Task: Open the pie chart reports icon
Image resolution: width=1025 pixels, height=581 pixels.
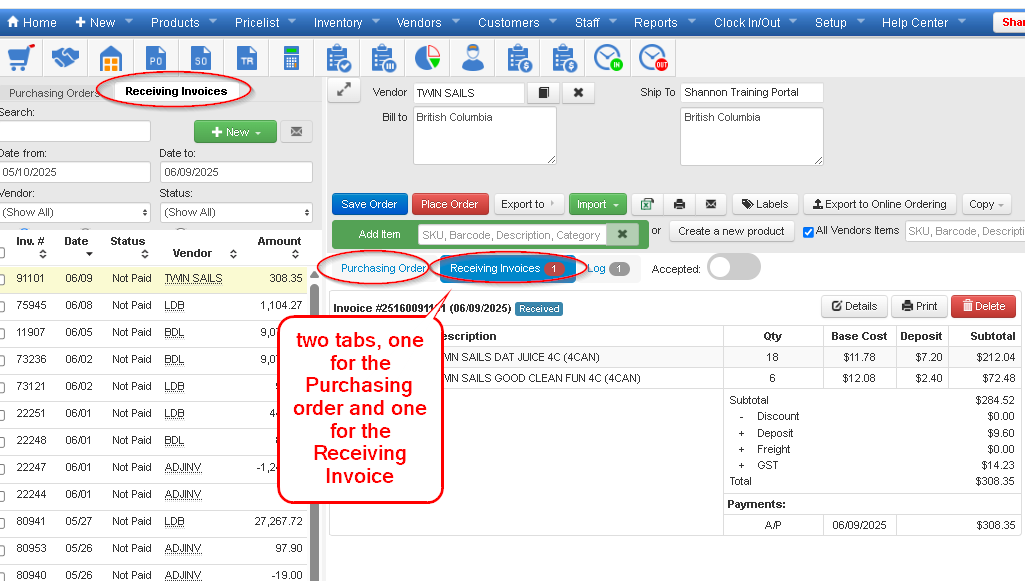Action: tap(428, 58)
